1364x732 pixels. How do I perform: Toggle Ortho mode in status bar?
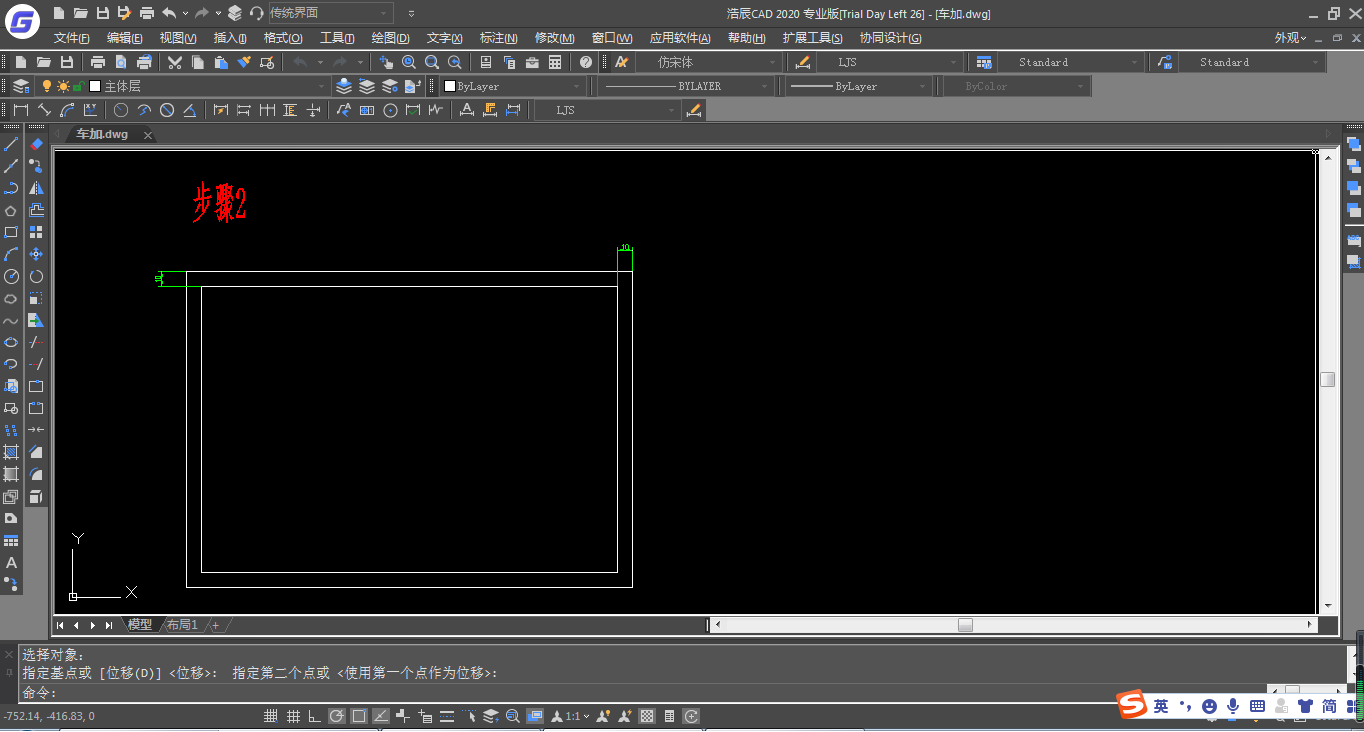pos(315,716)
